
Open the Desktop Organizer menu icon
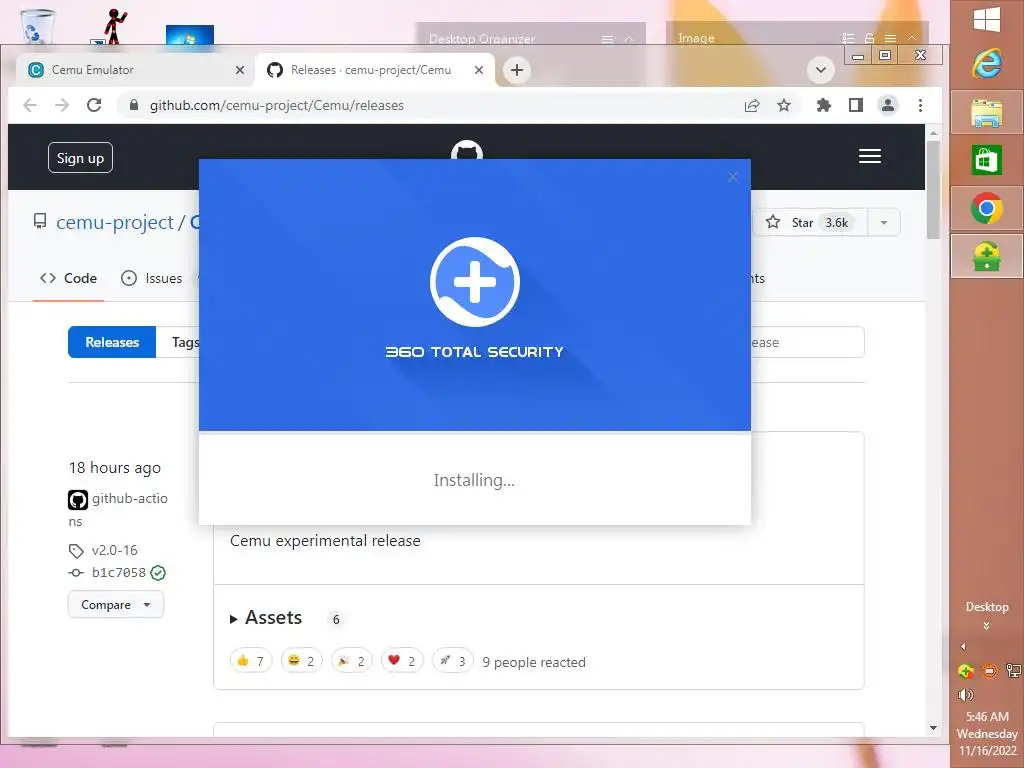click(x=607, y=39)
